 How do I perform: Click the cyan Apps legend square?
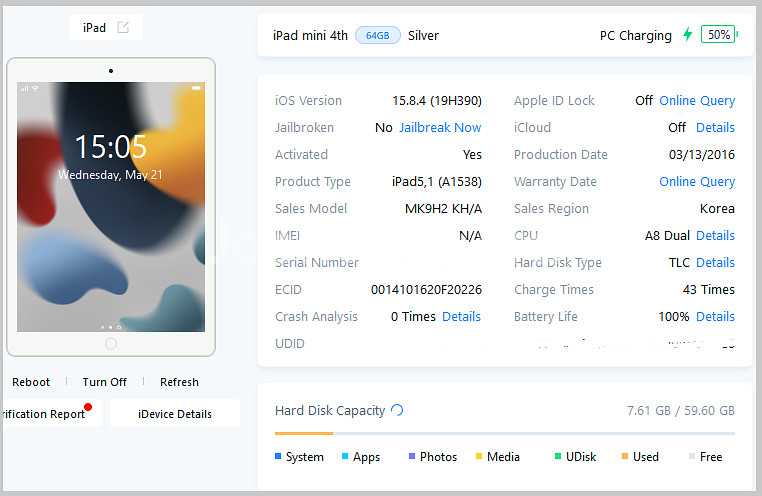(x=345, y=456)
